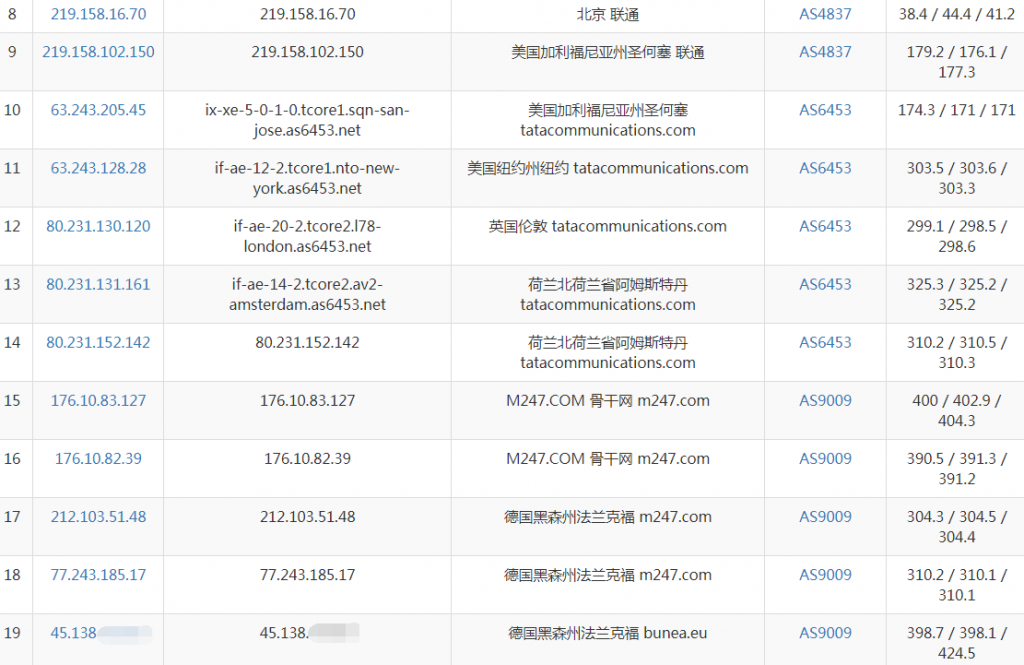The width and height of the screenshot is (1024, 665).
Task: Click the IP link 219.158.16.70
Action: click(x=98, y=14)
